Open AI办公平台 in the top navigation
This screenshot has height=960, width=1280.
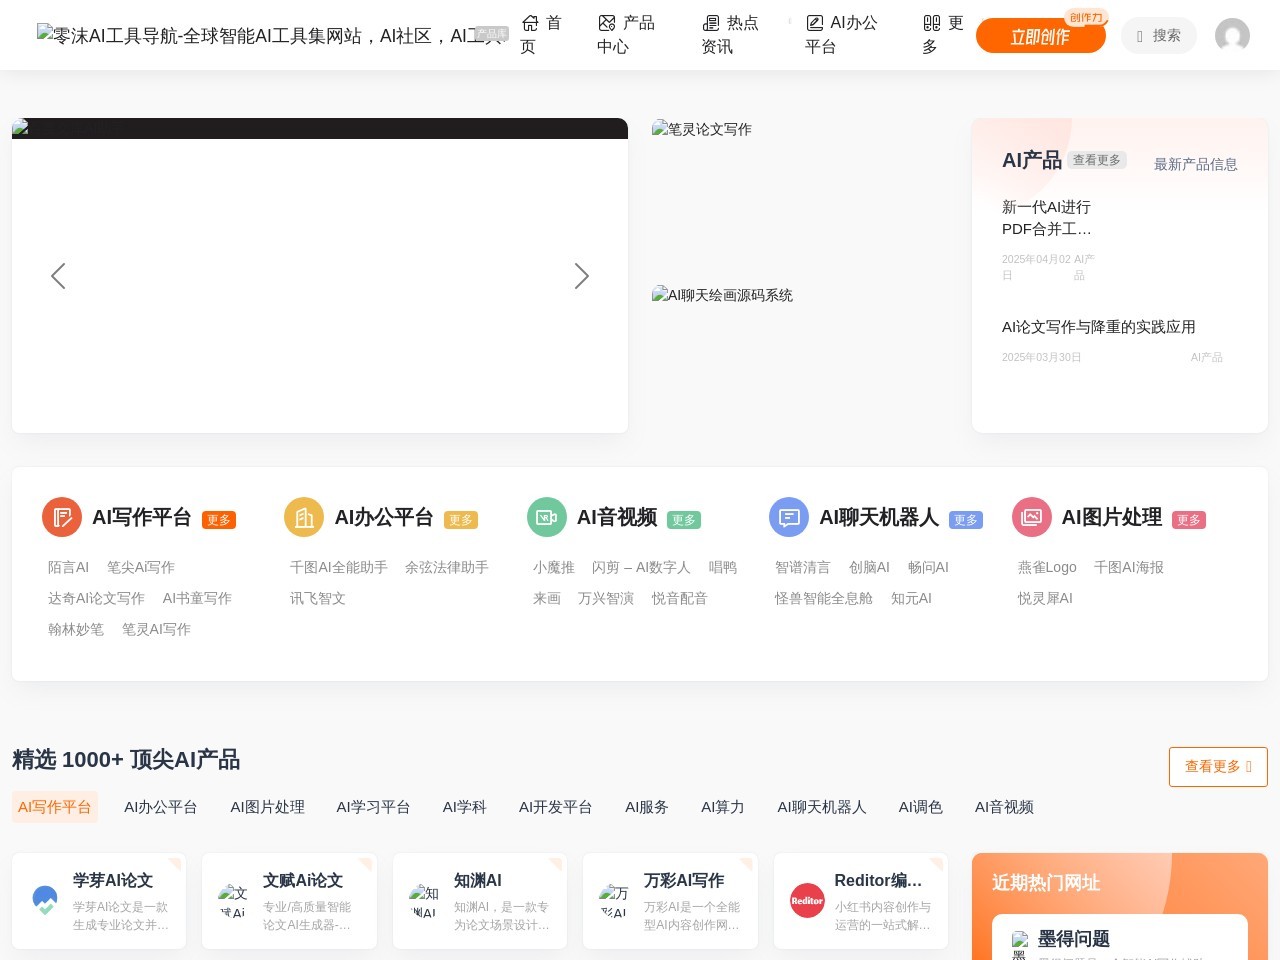[841, 35]
